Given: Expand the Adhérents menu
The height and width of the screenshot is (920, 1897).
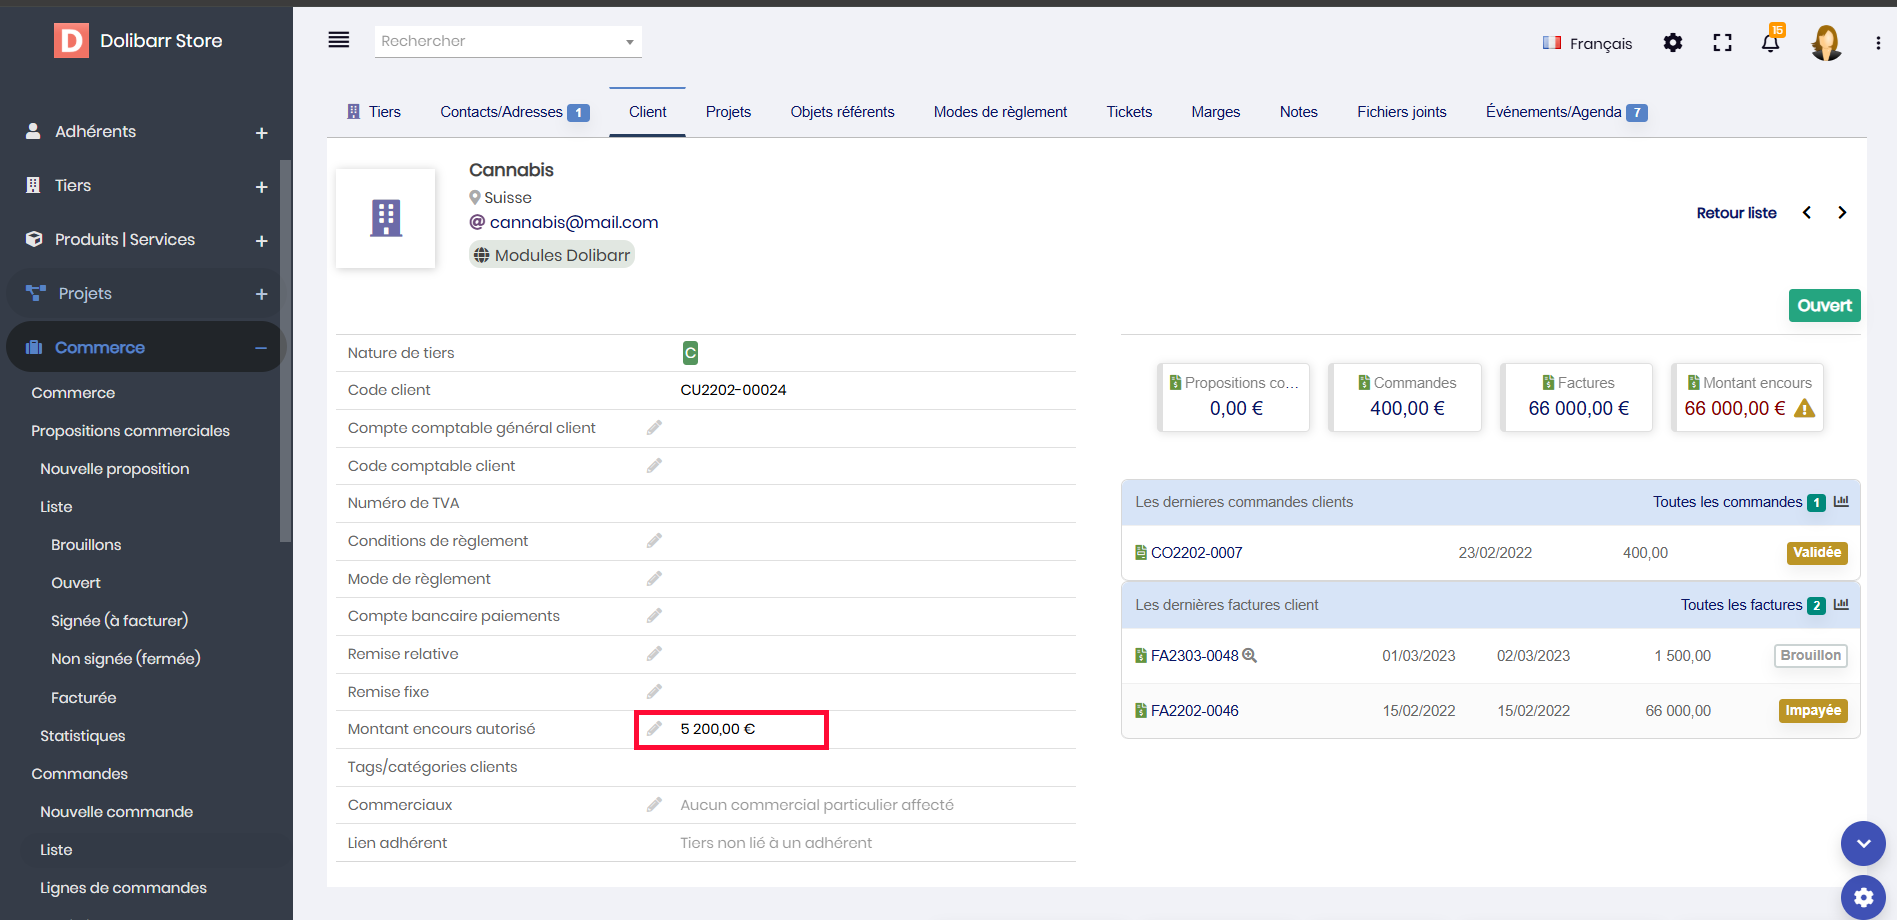Looking at the screenshot, I should point(261,133).
